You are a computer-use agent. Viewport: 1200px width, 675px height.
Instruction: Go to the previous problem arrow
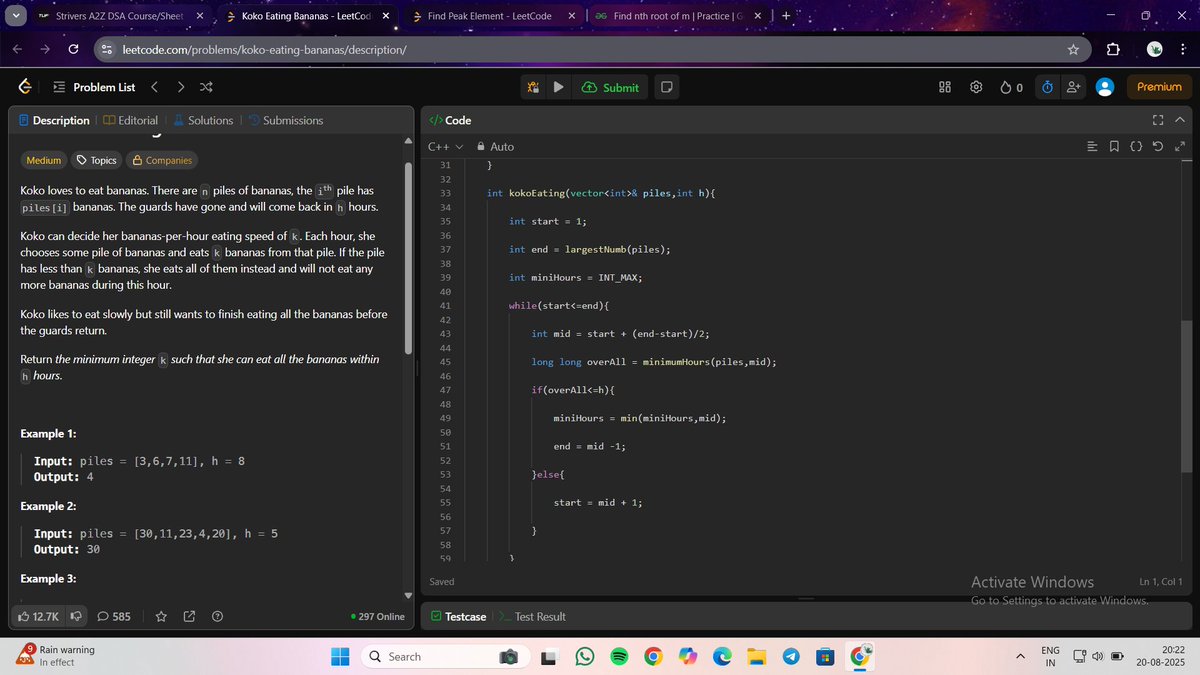pos(154,87)
